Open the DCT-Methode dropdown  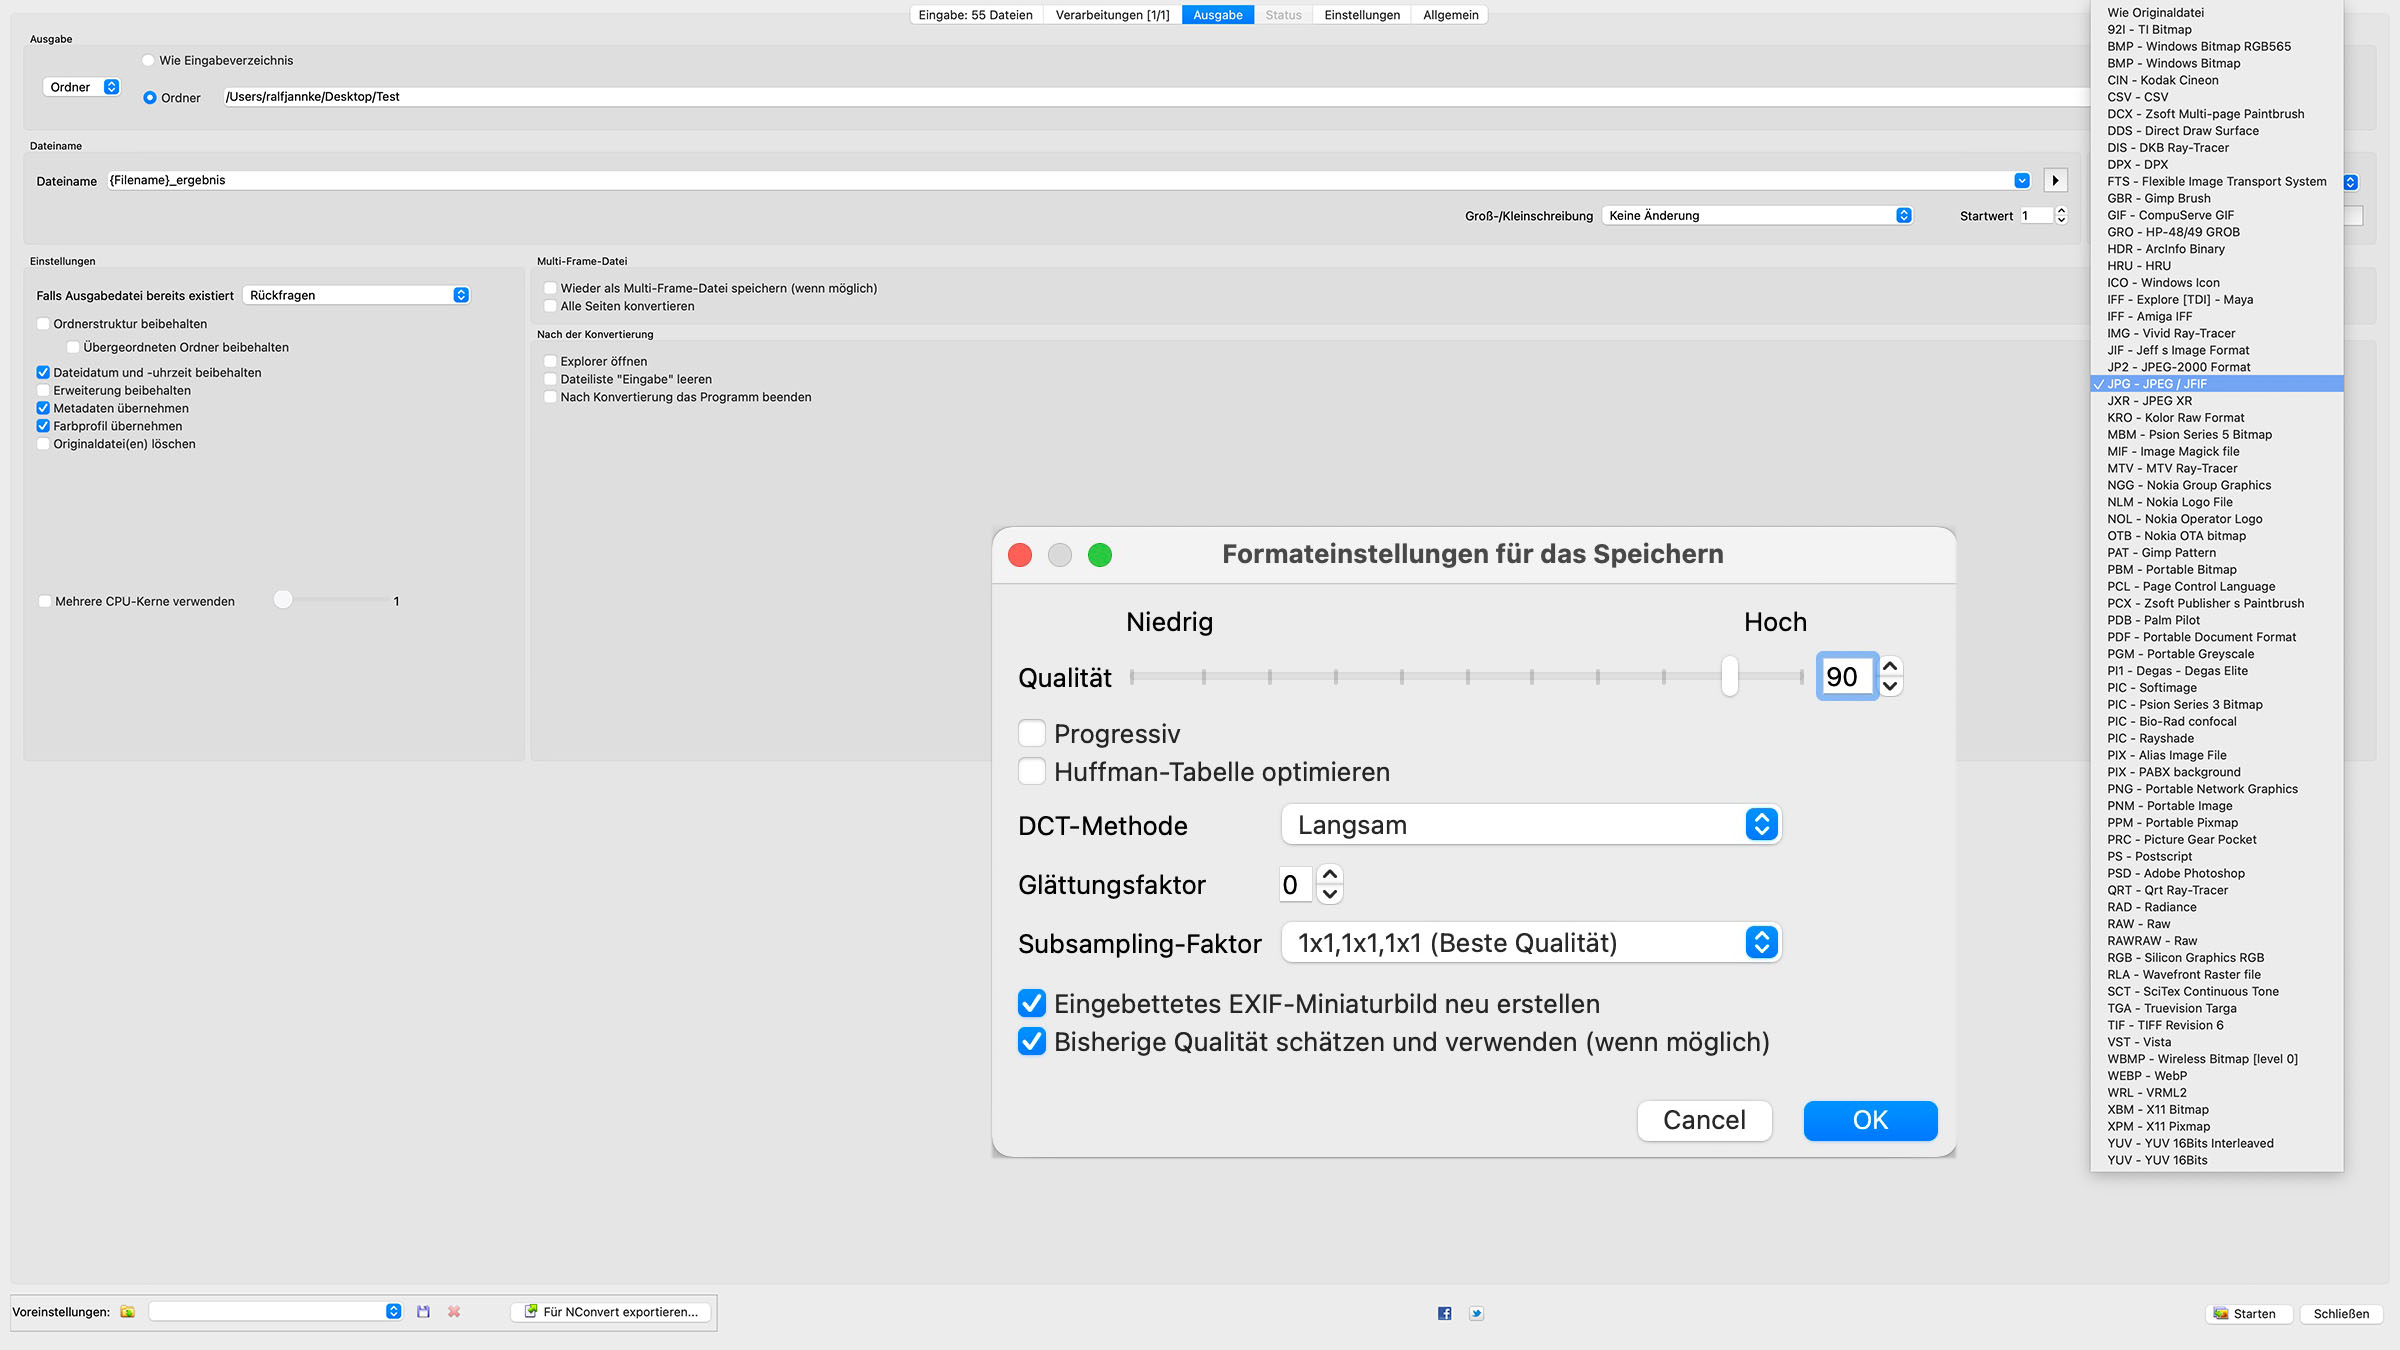[x=1530, y=825]
